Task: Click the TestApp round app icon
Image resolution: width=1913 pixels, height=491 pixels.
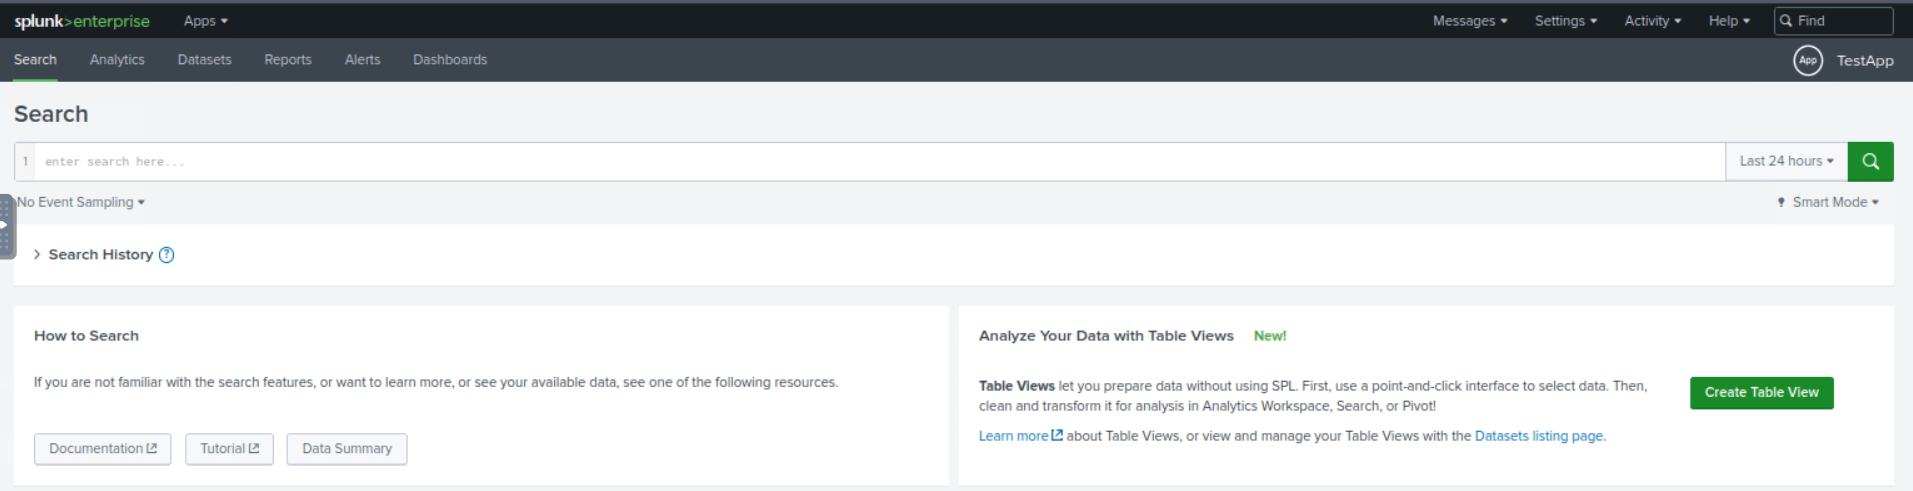Action: [x=1807, y=60]
